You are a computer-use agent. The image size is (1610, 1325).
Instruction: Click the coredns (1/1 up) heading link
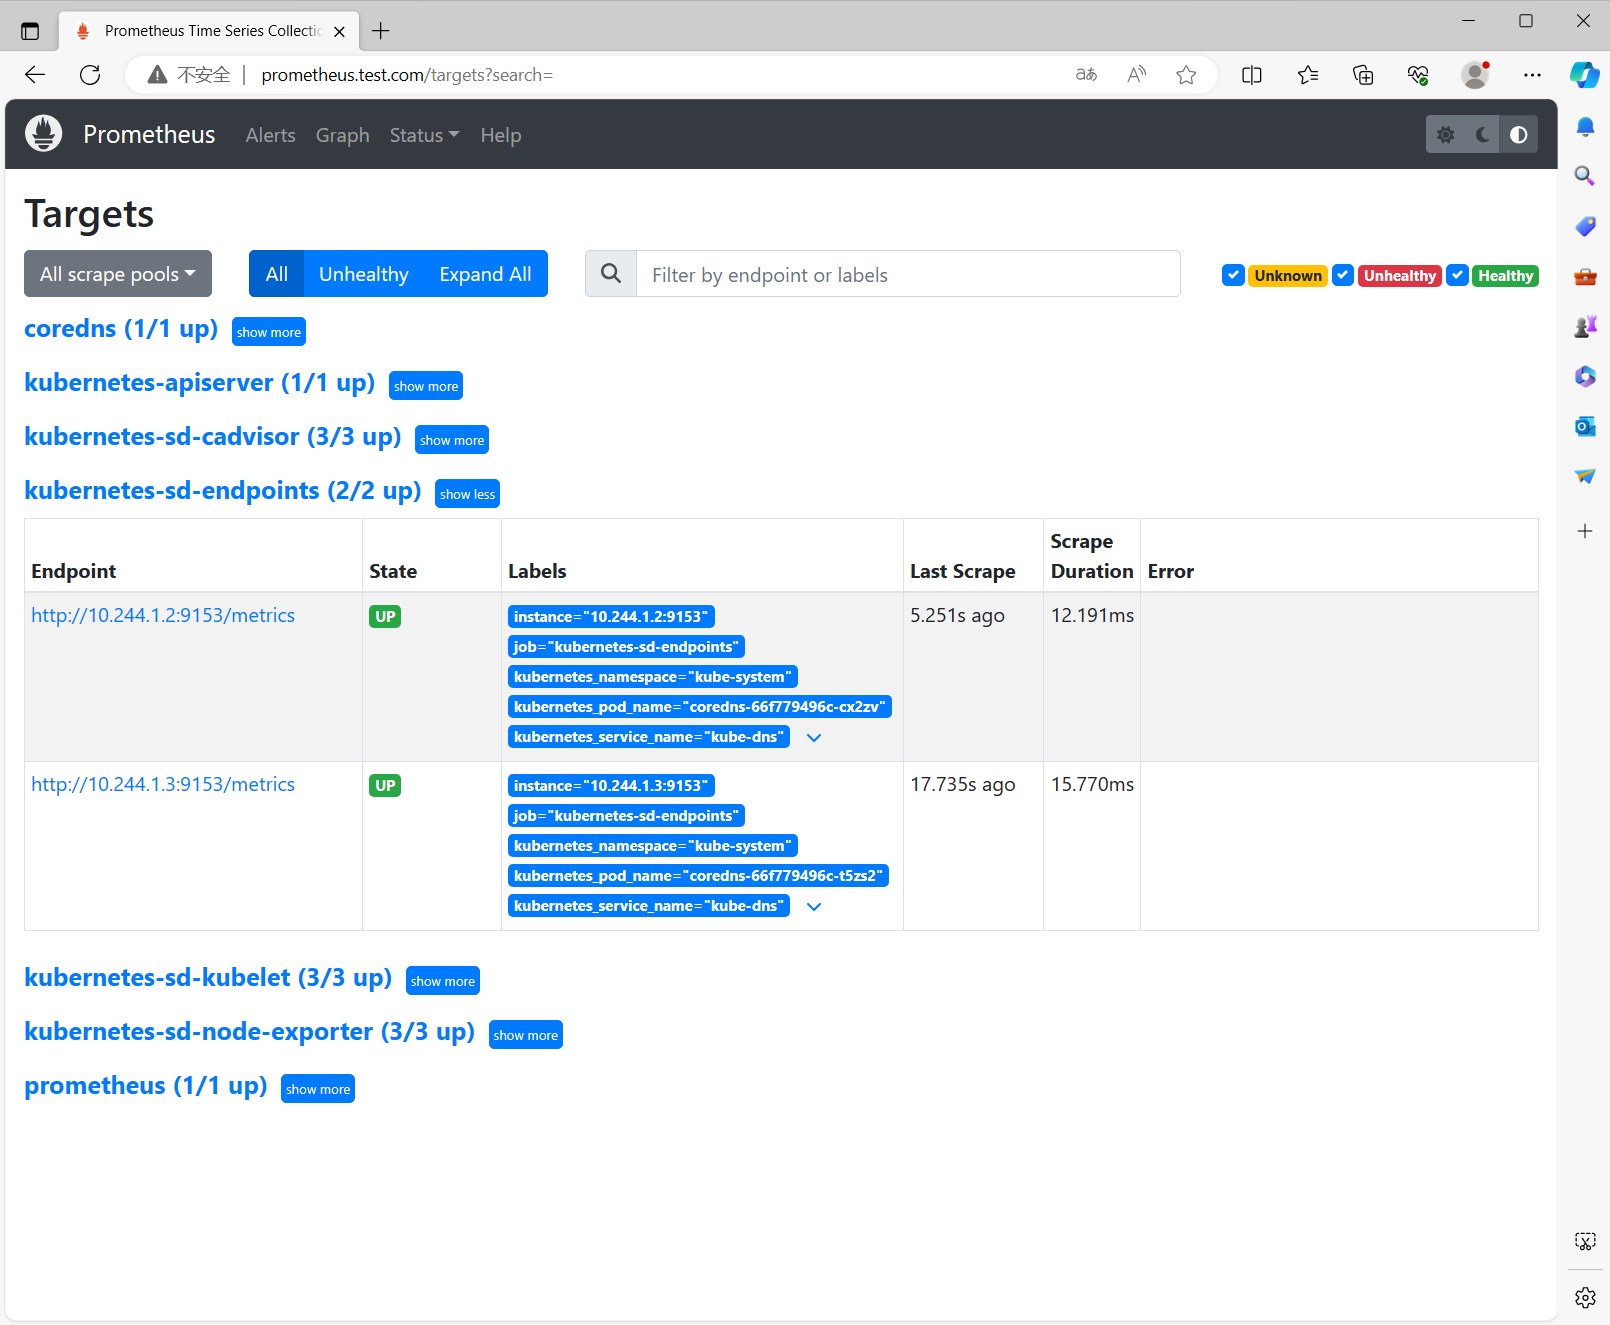pyautogui.click(x=121, y=329)
